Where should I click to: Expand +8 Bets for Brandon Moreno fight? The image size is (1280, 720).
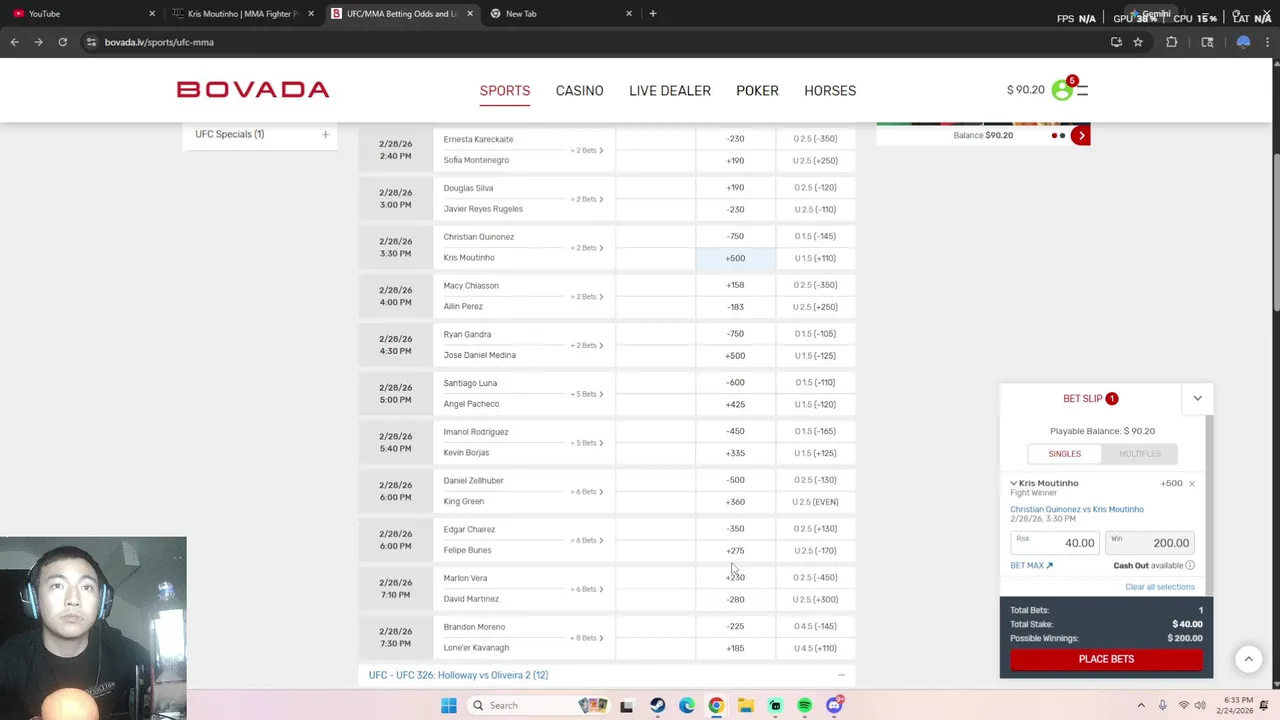point(587,638)
